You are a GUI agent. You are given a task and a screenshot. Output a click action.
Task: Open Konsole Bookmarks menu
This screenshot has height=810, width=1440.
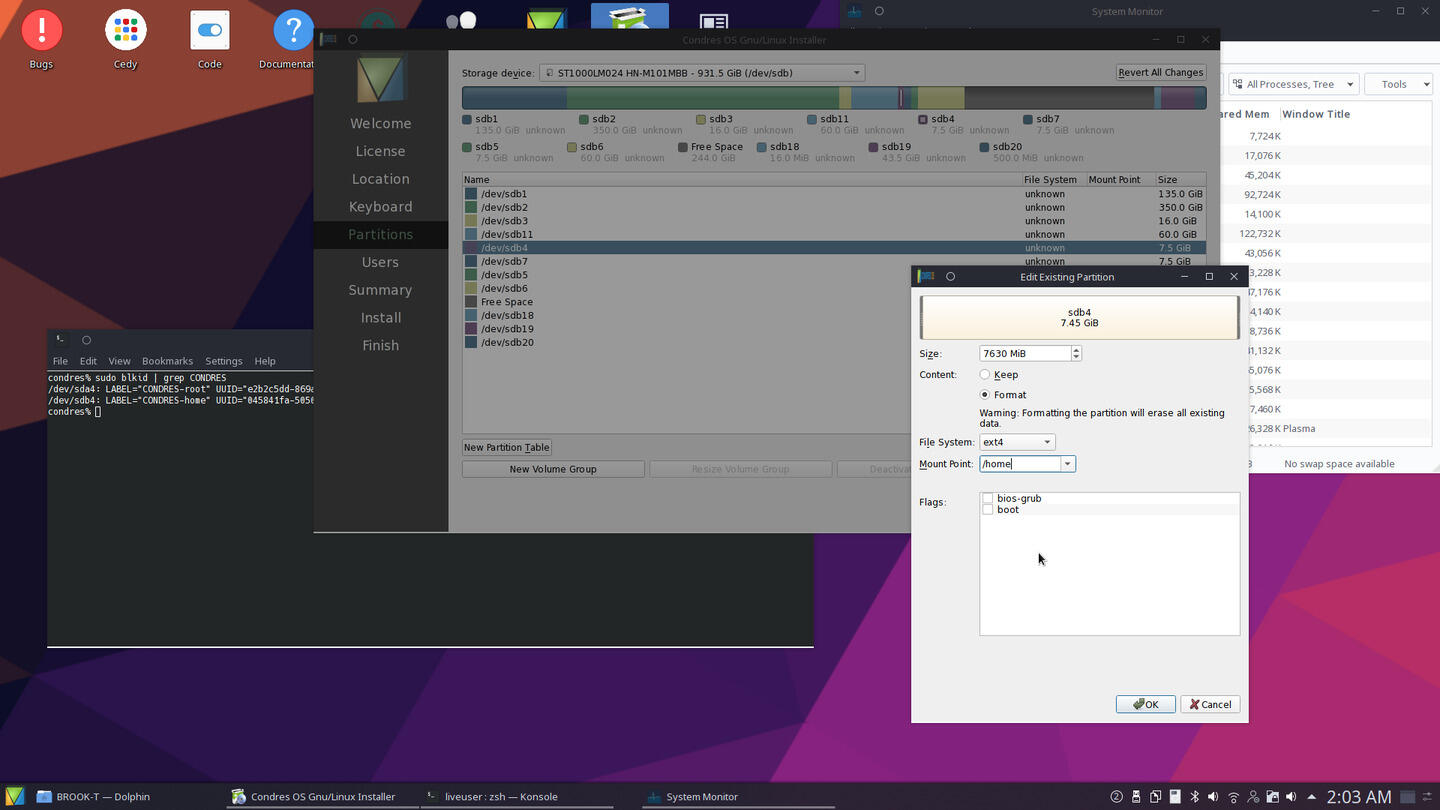[x=167, y=361]
